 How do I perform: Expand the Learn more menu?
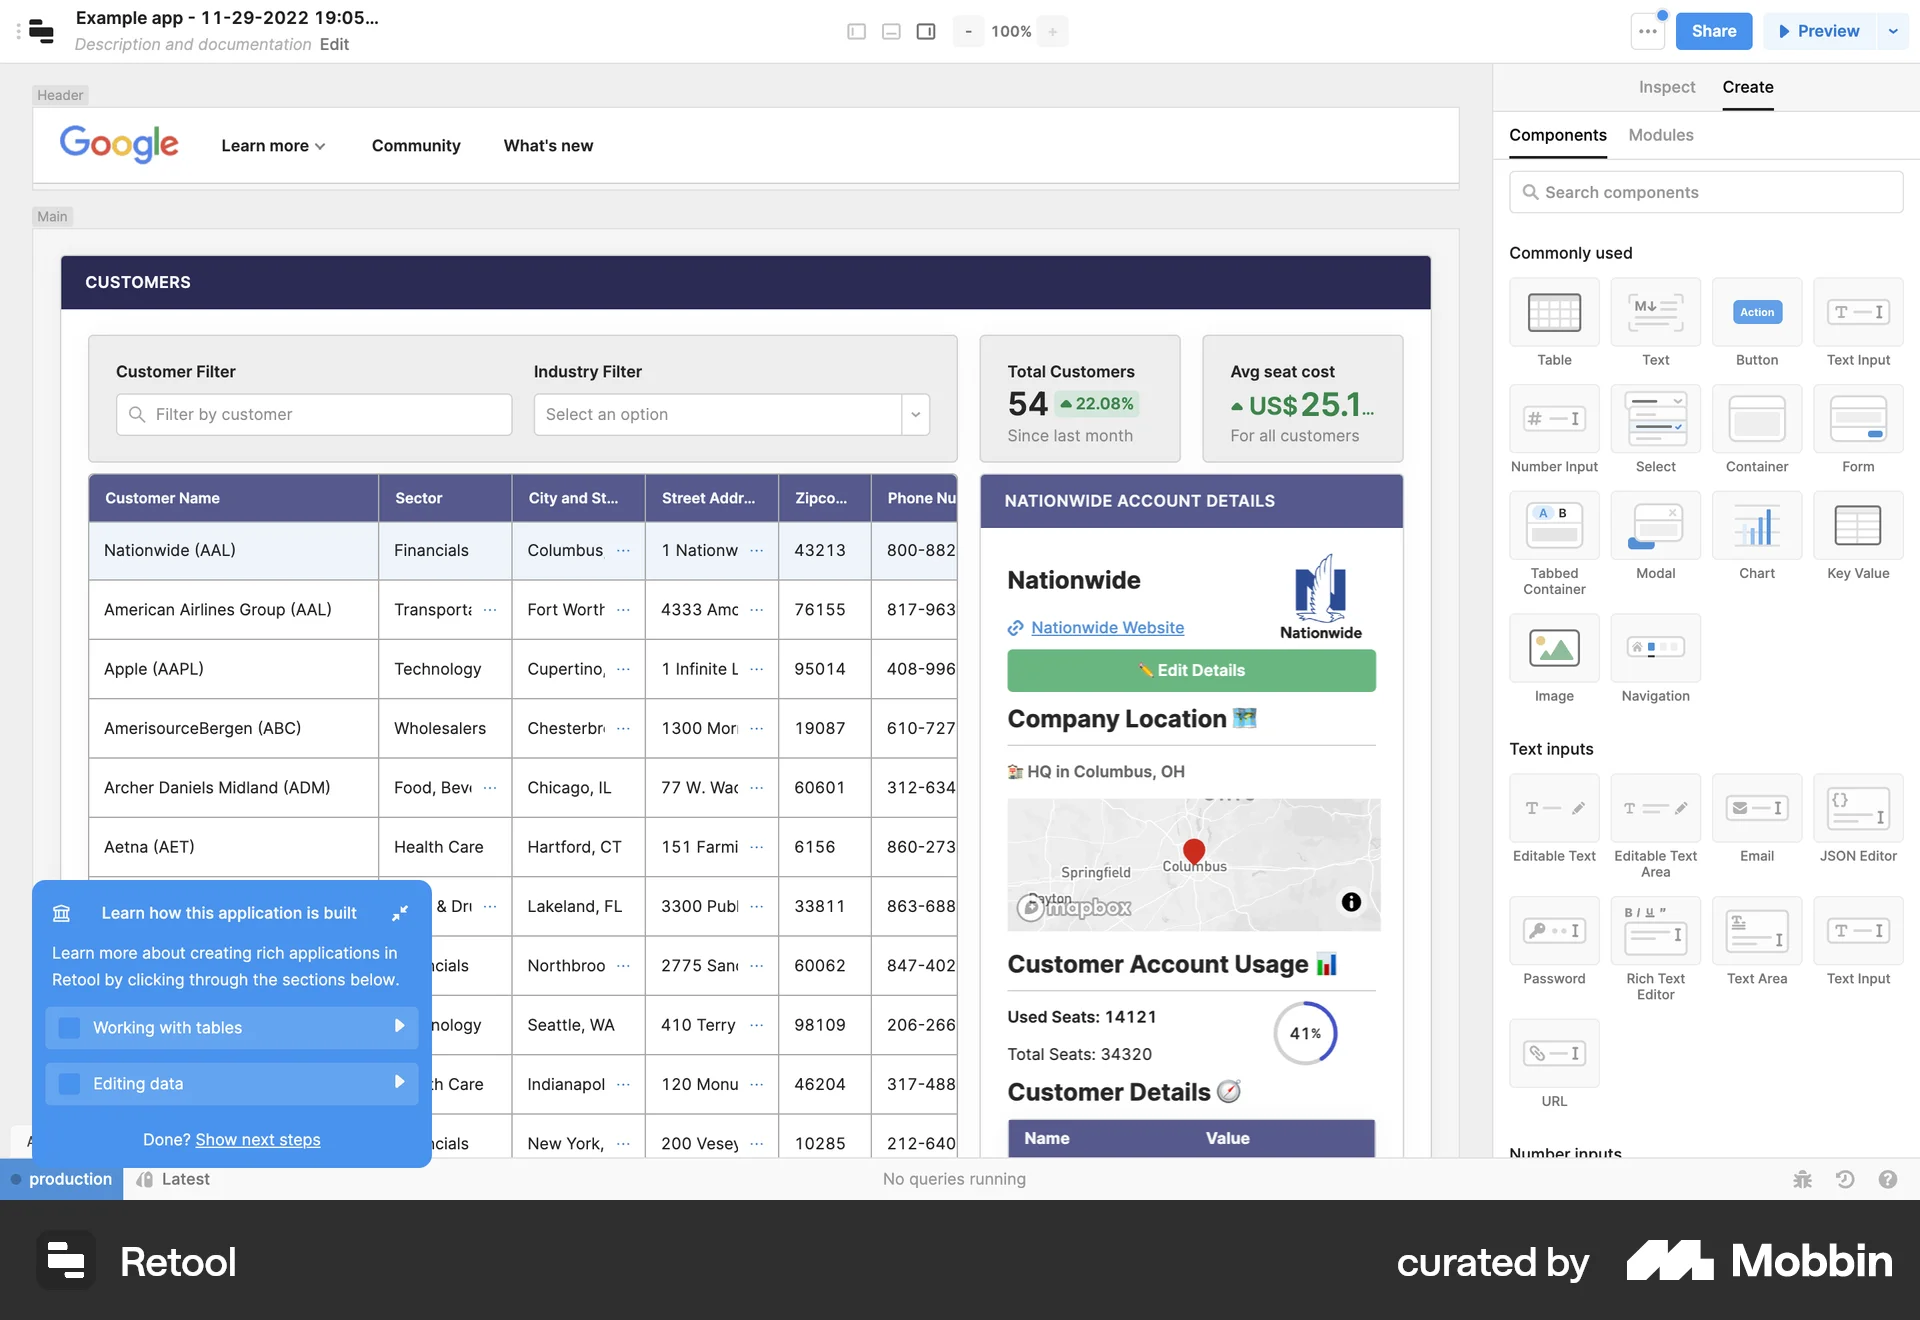tap(272, 145)
